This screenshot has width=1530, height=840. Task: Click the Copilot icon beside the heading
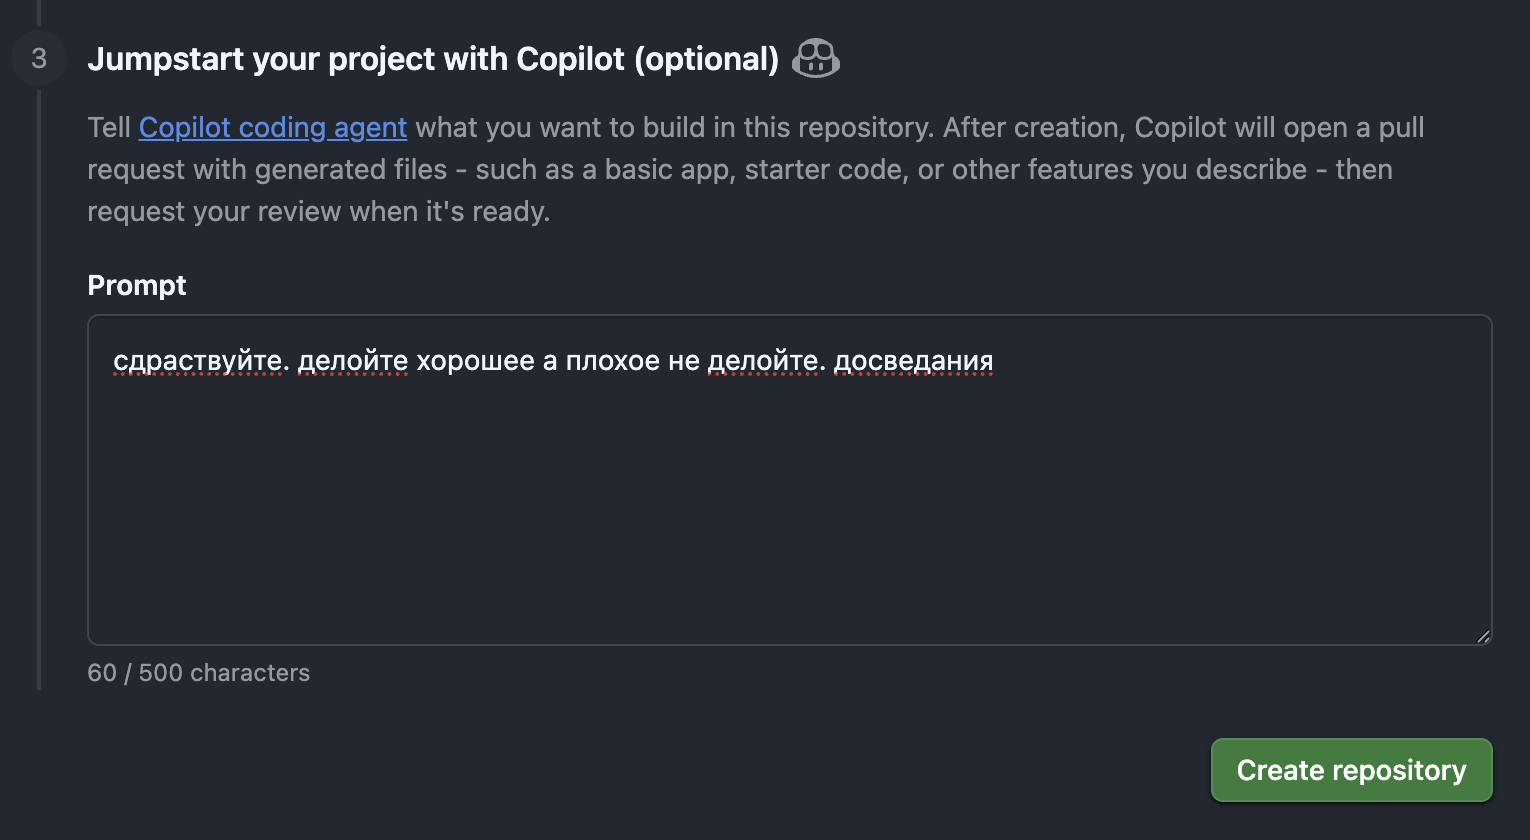(815, 59)
